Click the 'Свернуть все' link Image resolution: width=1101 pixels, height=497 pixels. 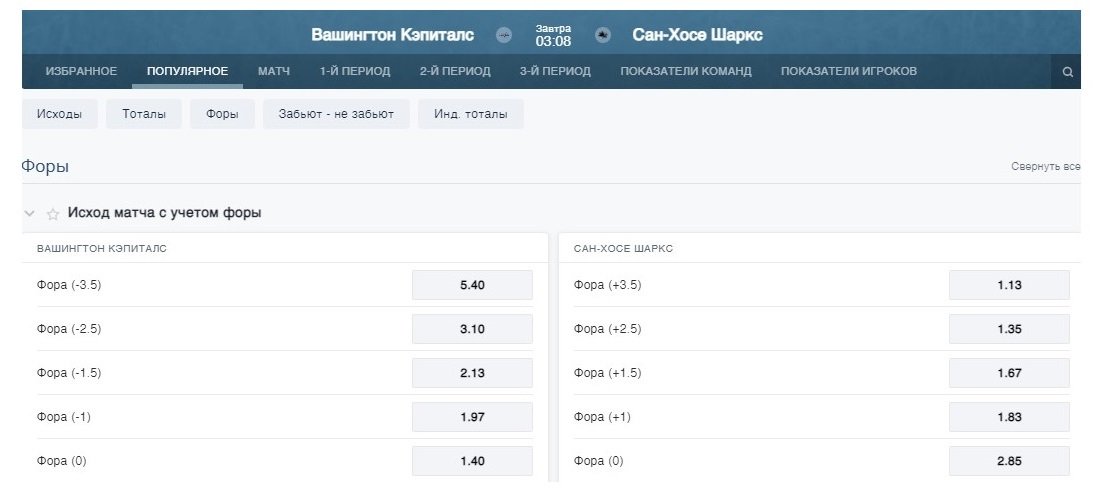[1046, 167]
